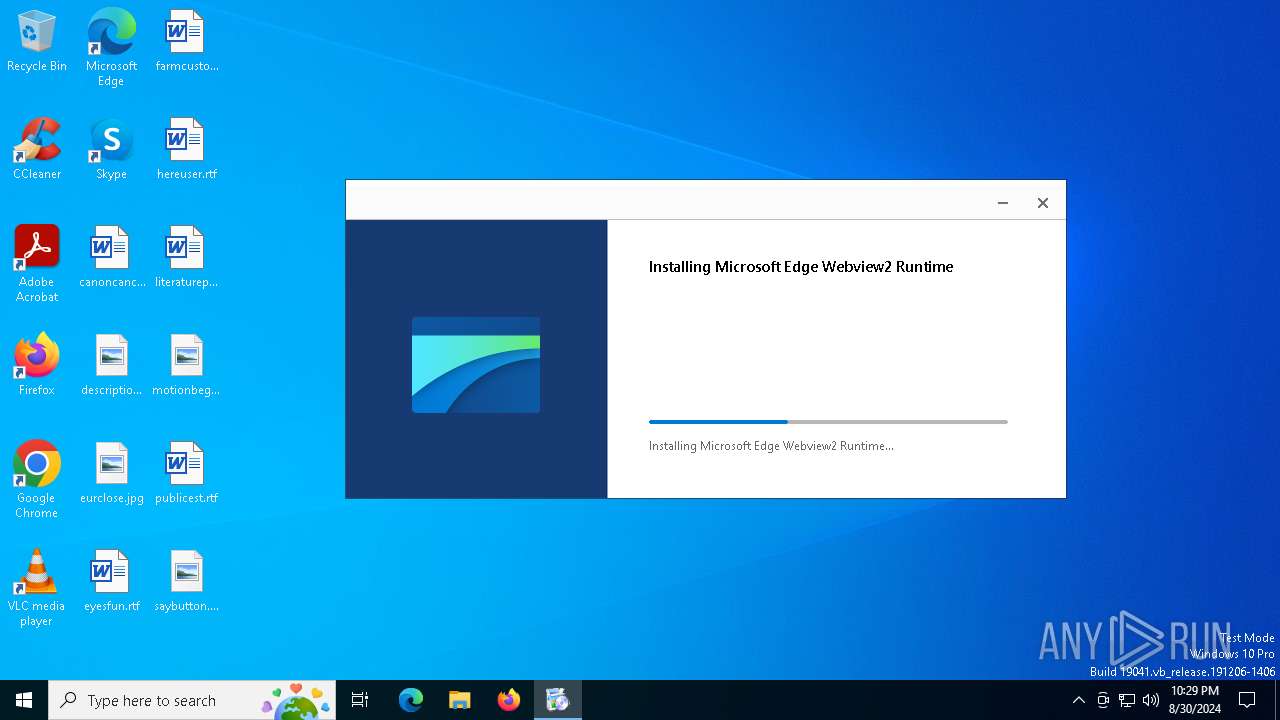Open Microsoft Edge from the taskbar
Image resolution: width=1280 pixels, height=720 pixels.
pos(411,700)
